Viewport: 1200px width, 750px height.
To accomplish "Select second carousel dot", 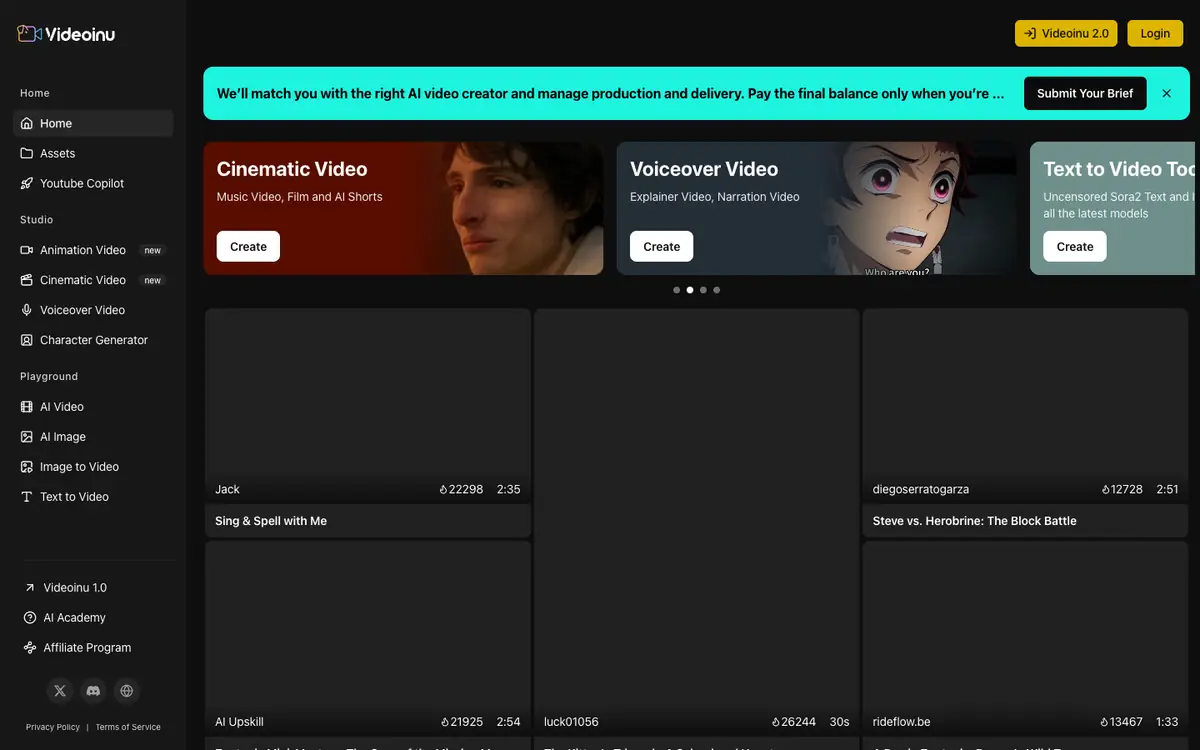I will pos(690,290).
